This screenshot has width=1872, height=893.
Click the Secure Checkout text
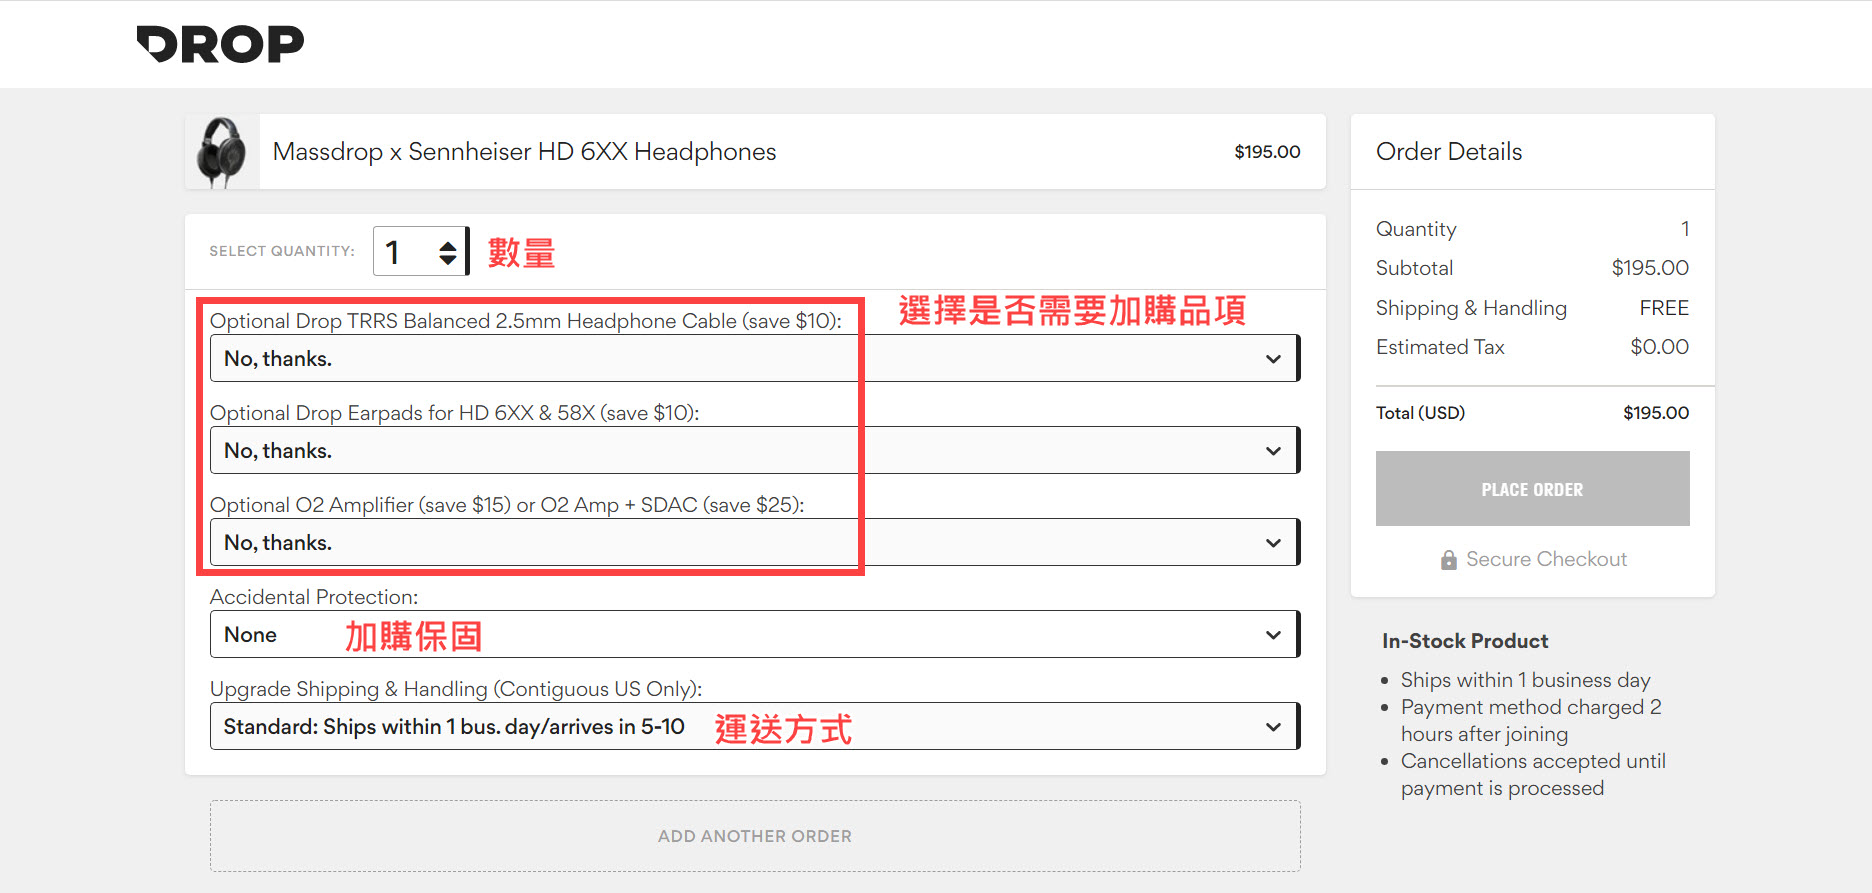click(1546, 560)
